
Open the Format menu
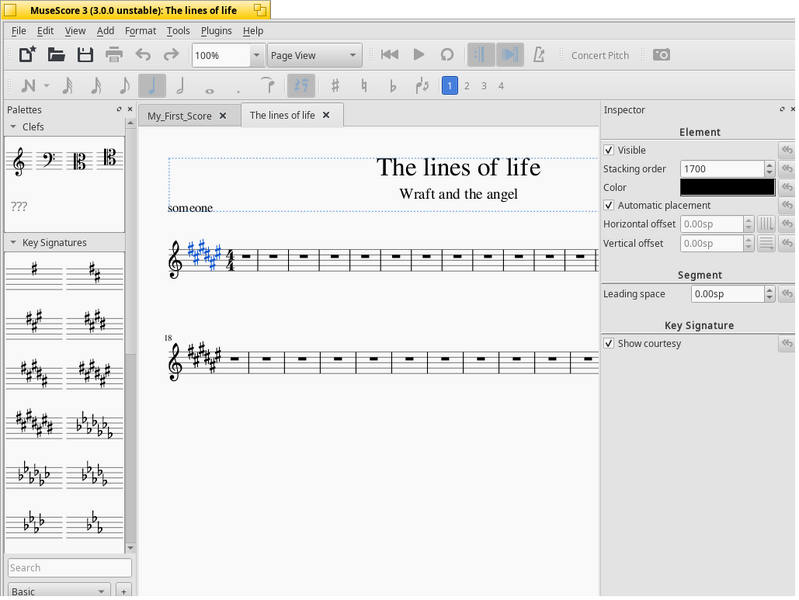click(x=140, y=31)
